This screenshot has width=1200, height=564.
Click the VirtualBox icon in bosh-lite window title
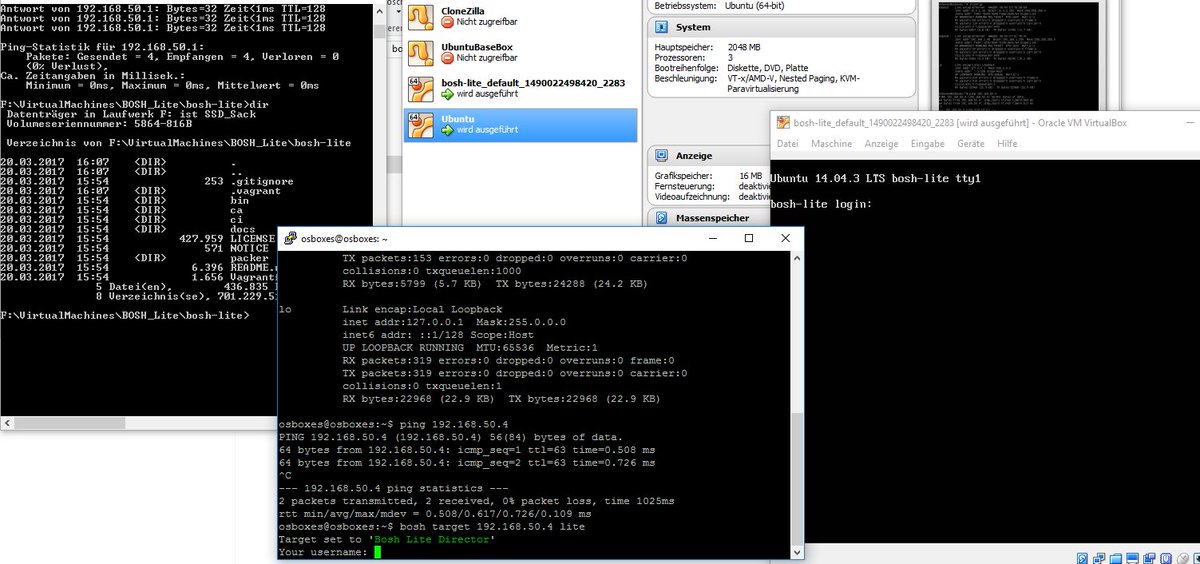point(782,123)
